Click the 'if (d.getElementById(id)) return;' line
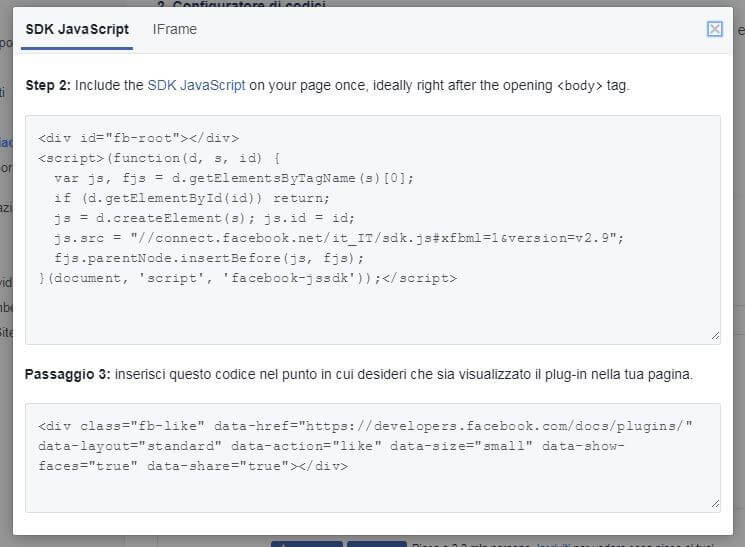 coord(192,198)
